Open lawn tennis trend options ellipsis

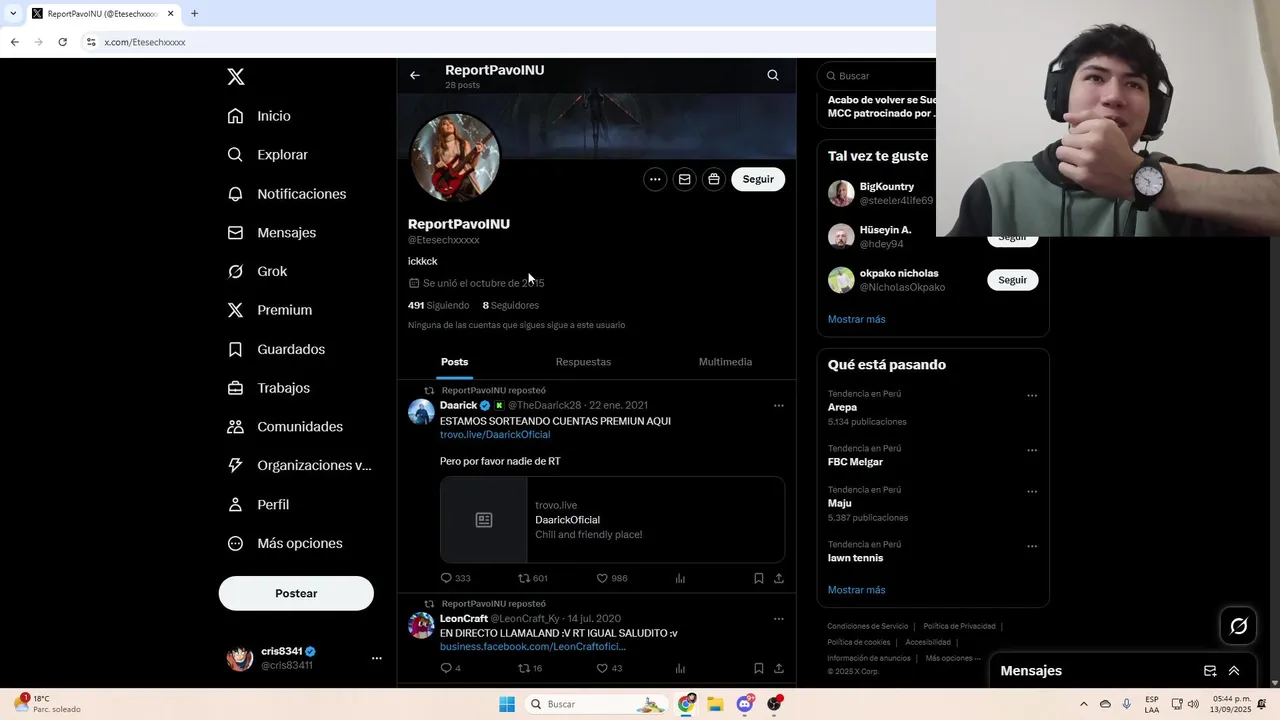[1032, 546]
